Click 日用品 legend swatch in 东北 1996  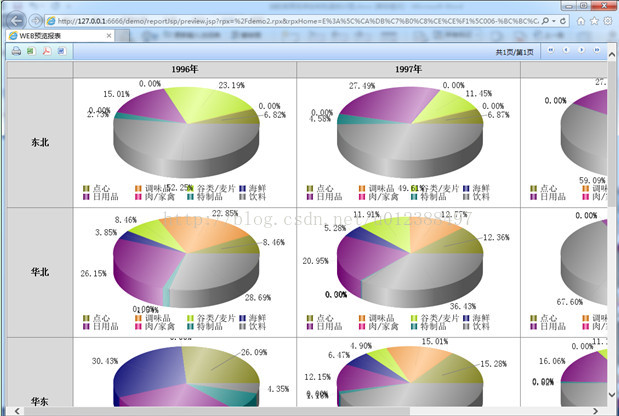86,197
